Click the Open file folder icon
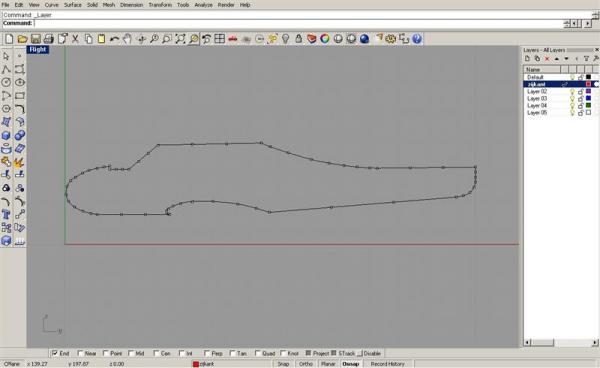 pos(23,39)
